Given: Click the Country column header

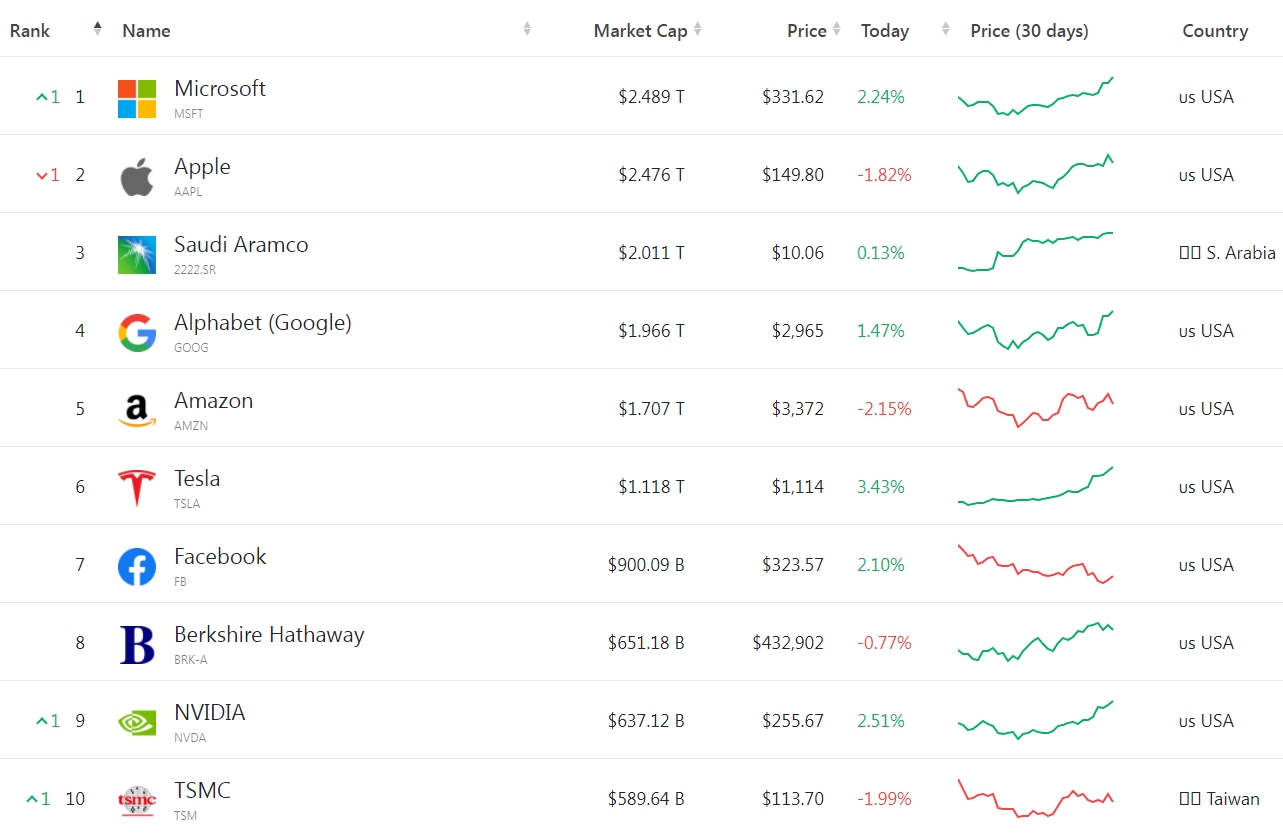Looking at the screenshot, I should pyautogui.click(x=1215, y=31).
